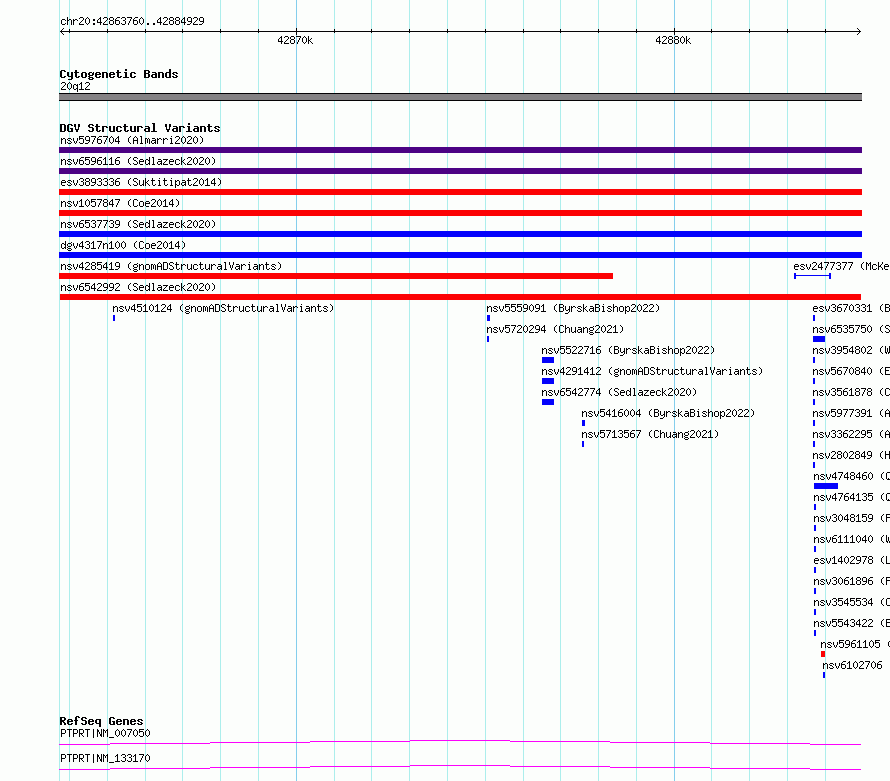Screen dimensions: 890x781
Task: Click the blue segment under nsv4291412
Action: point(548,381)
